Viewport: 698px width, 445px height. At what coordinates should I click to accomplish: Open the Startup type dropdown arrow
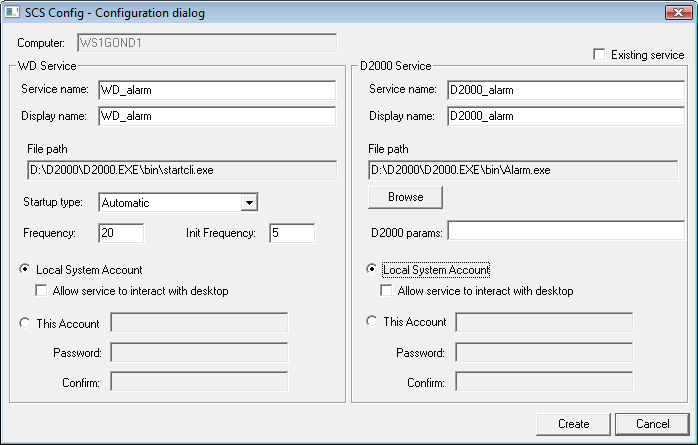point(250,203)
